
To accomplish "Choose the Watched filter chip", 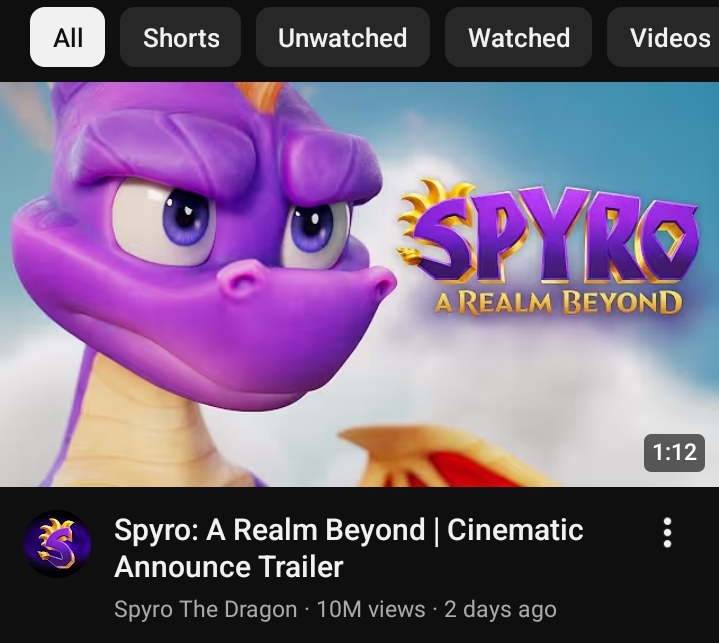I will pyautogui.click(x=519, y=37).
